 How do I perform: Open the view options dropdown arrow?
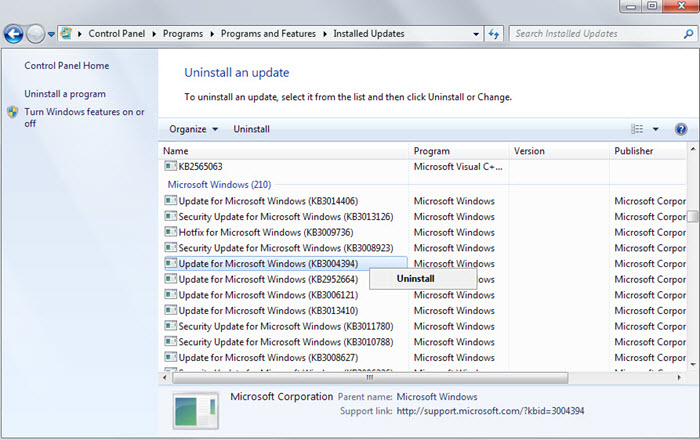coord(655,129)
